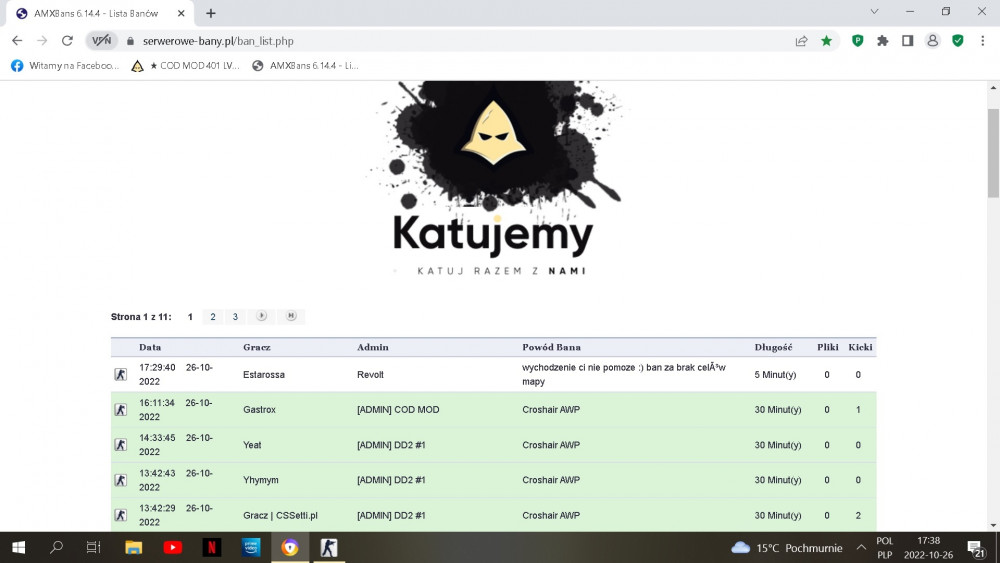The image size is (1000, 563).
Task: Open Witamy na Facebook bookmark
Action: [65, 66]
